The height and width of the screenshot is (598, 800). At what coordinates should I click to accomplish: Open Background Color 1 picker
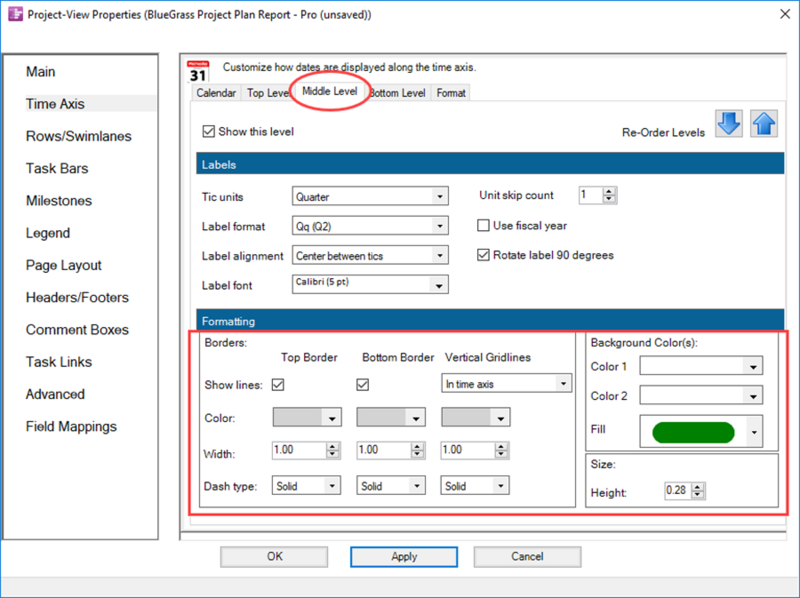[701, 366]
